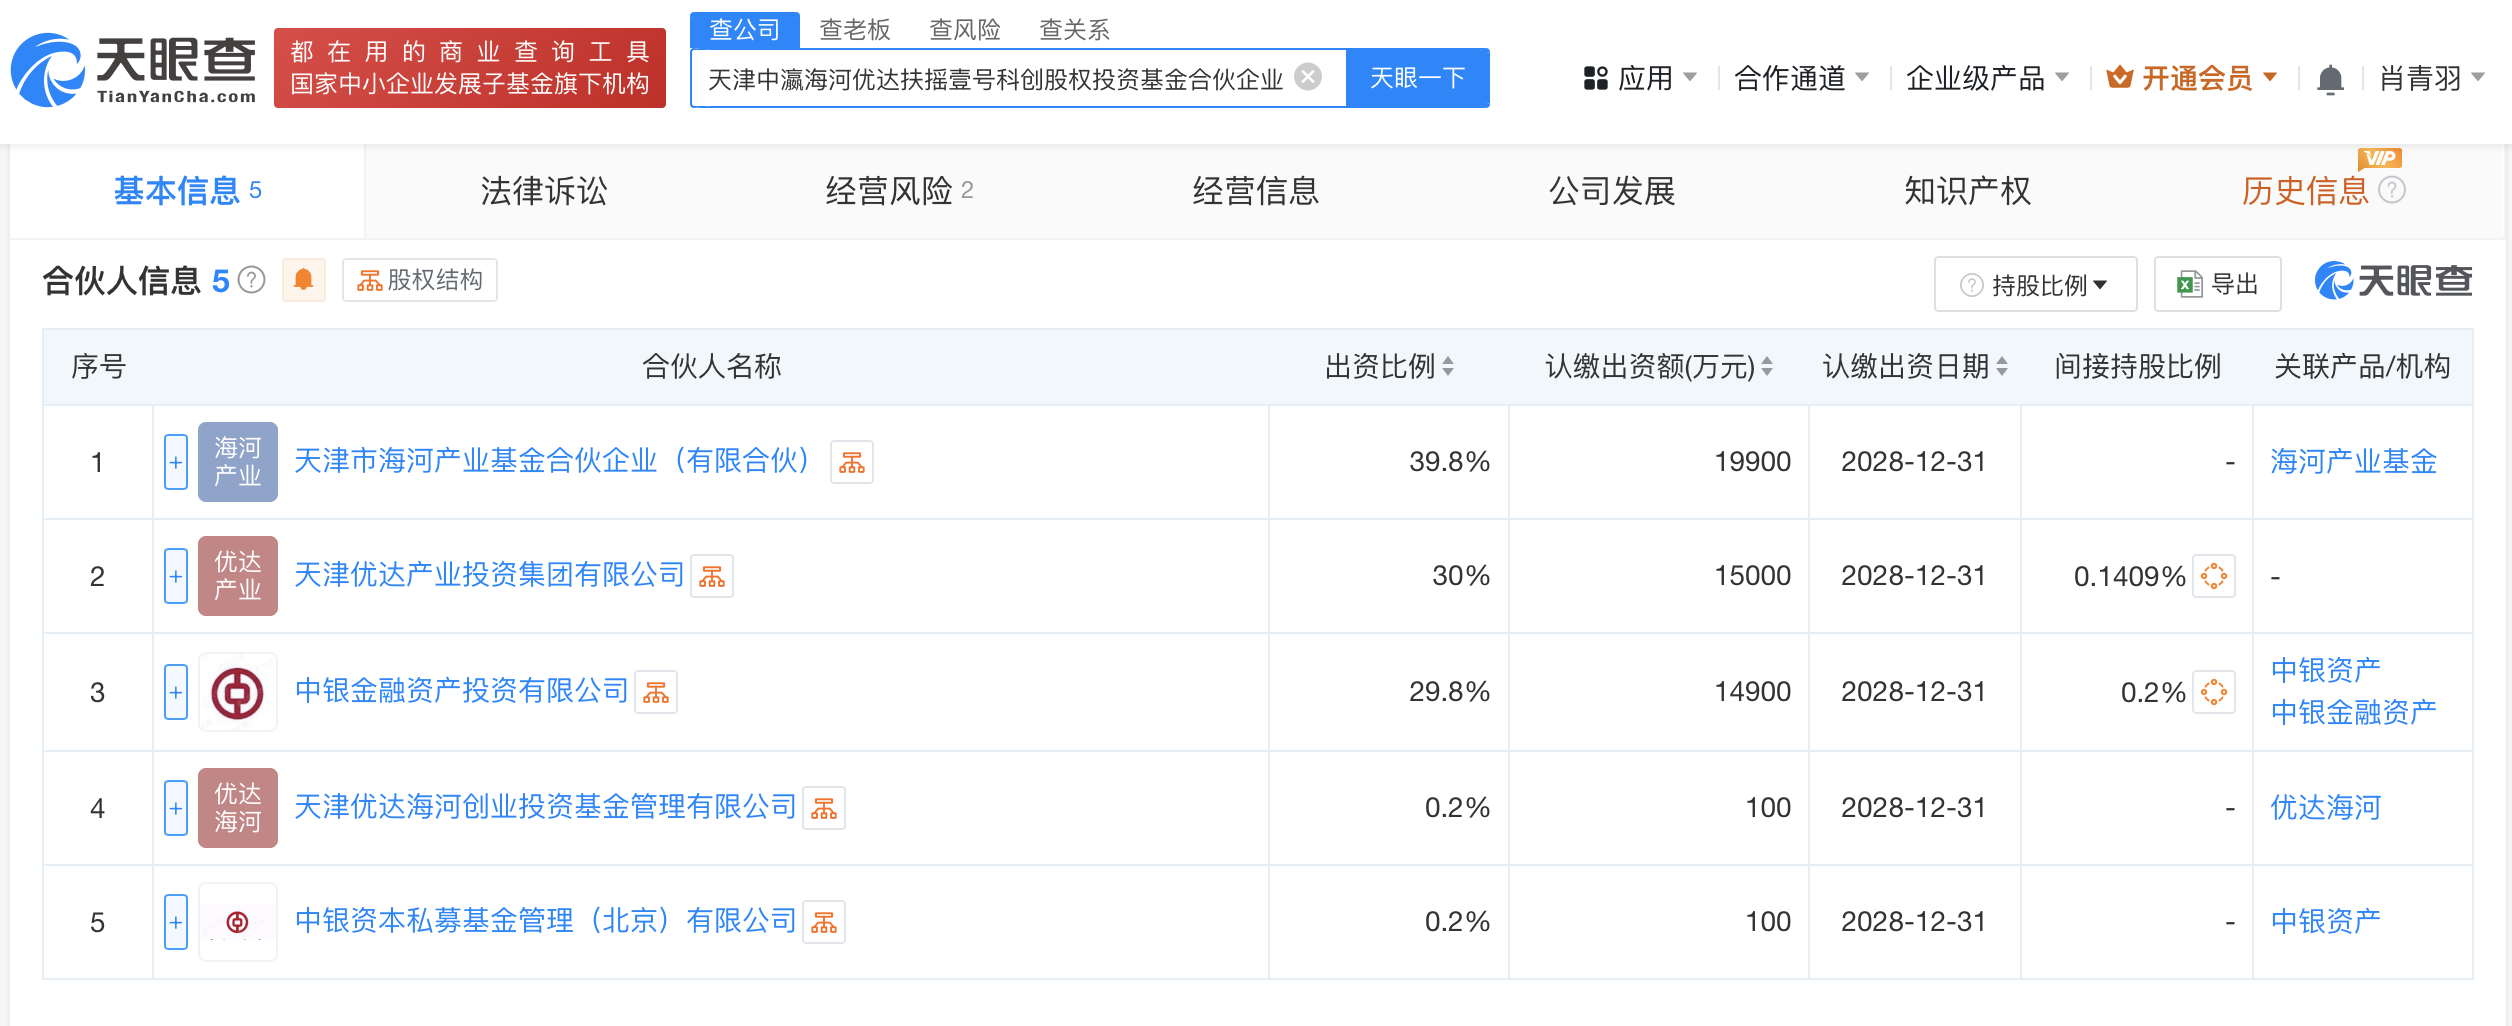Expand row 3 中银金融资产 plus toggle
The image size is (2512, 1026).
pyautogui.click(x=176, y=692)
